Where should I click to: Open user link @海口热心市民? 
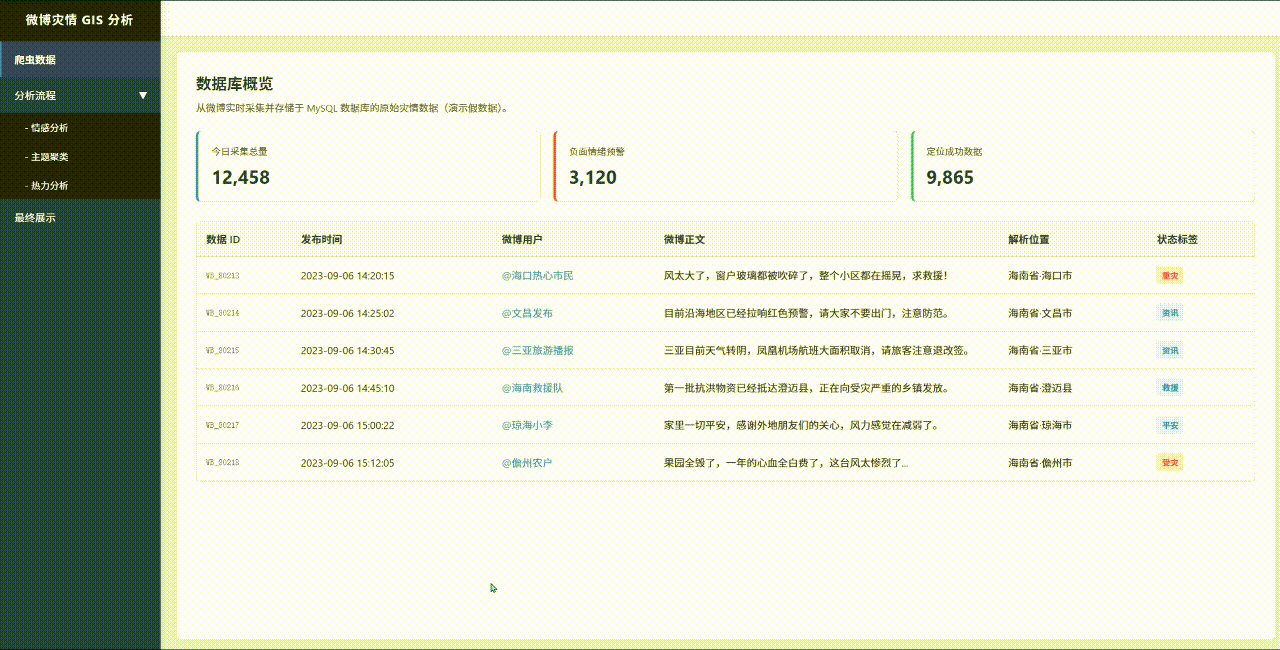(537, 276)
